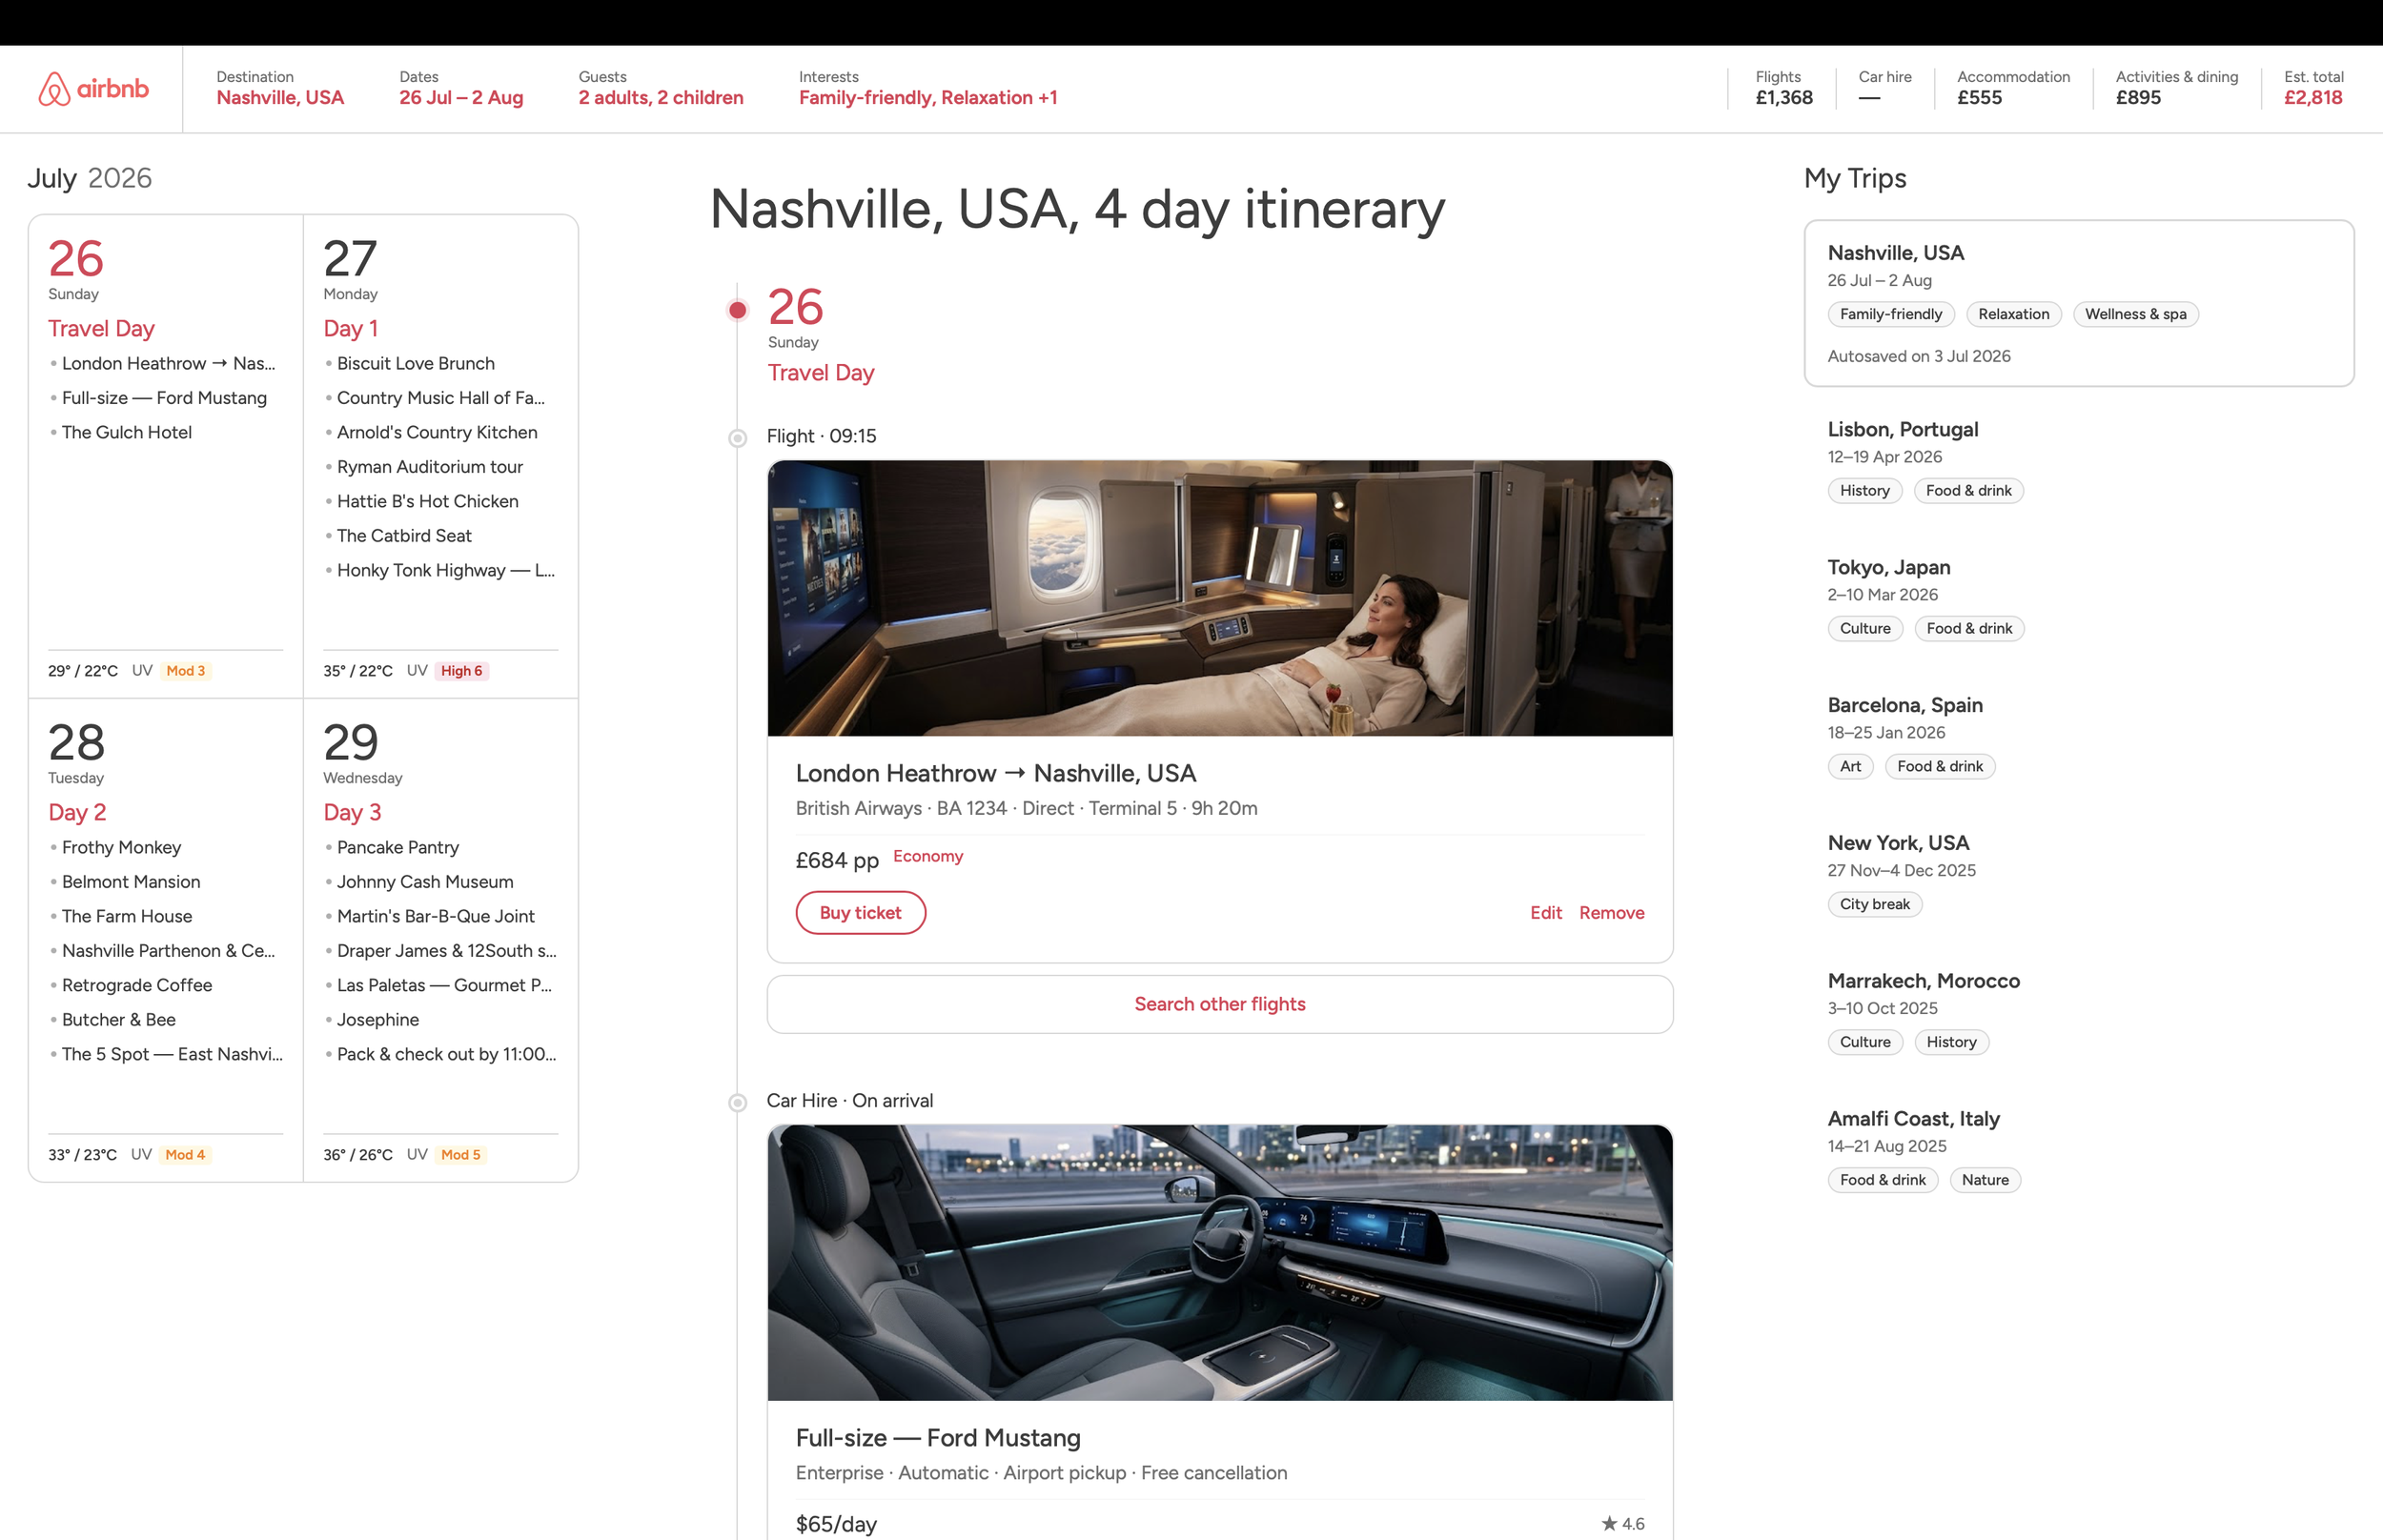Open the Tokyo, Japan trip

tap(2079, 600)
